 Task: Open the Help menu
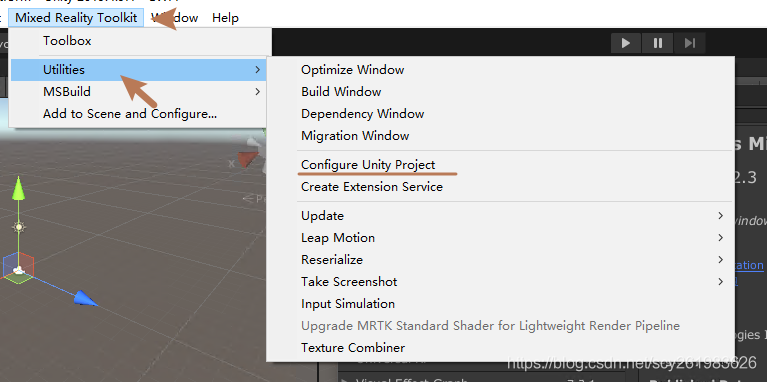point(226,18)
